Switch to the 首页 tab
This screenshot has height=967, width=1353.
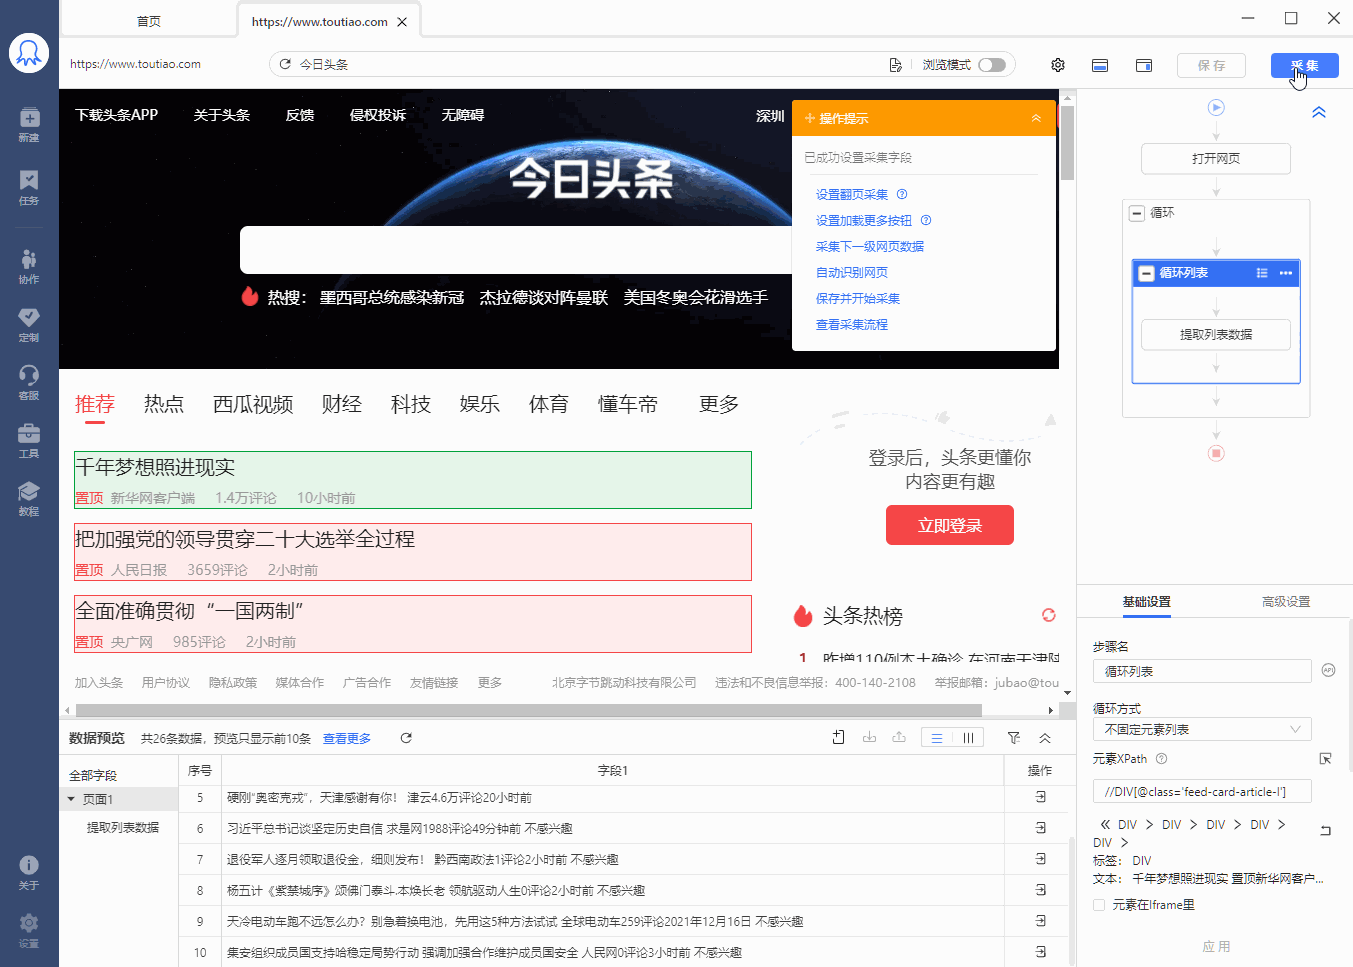pyautogui.click(x=149, y=21)
